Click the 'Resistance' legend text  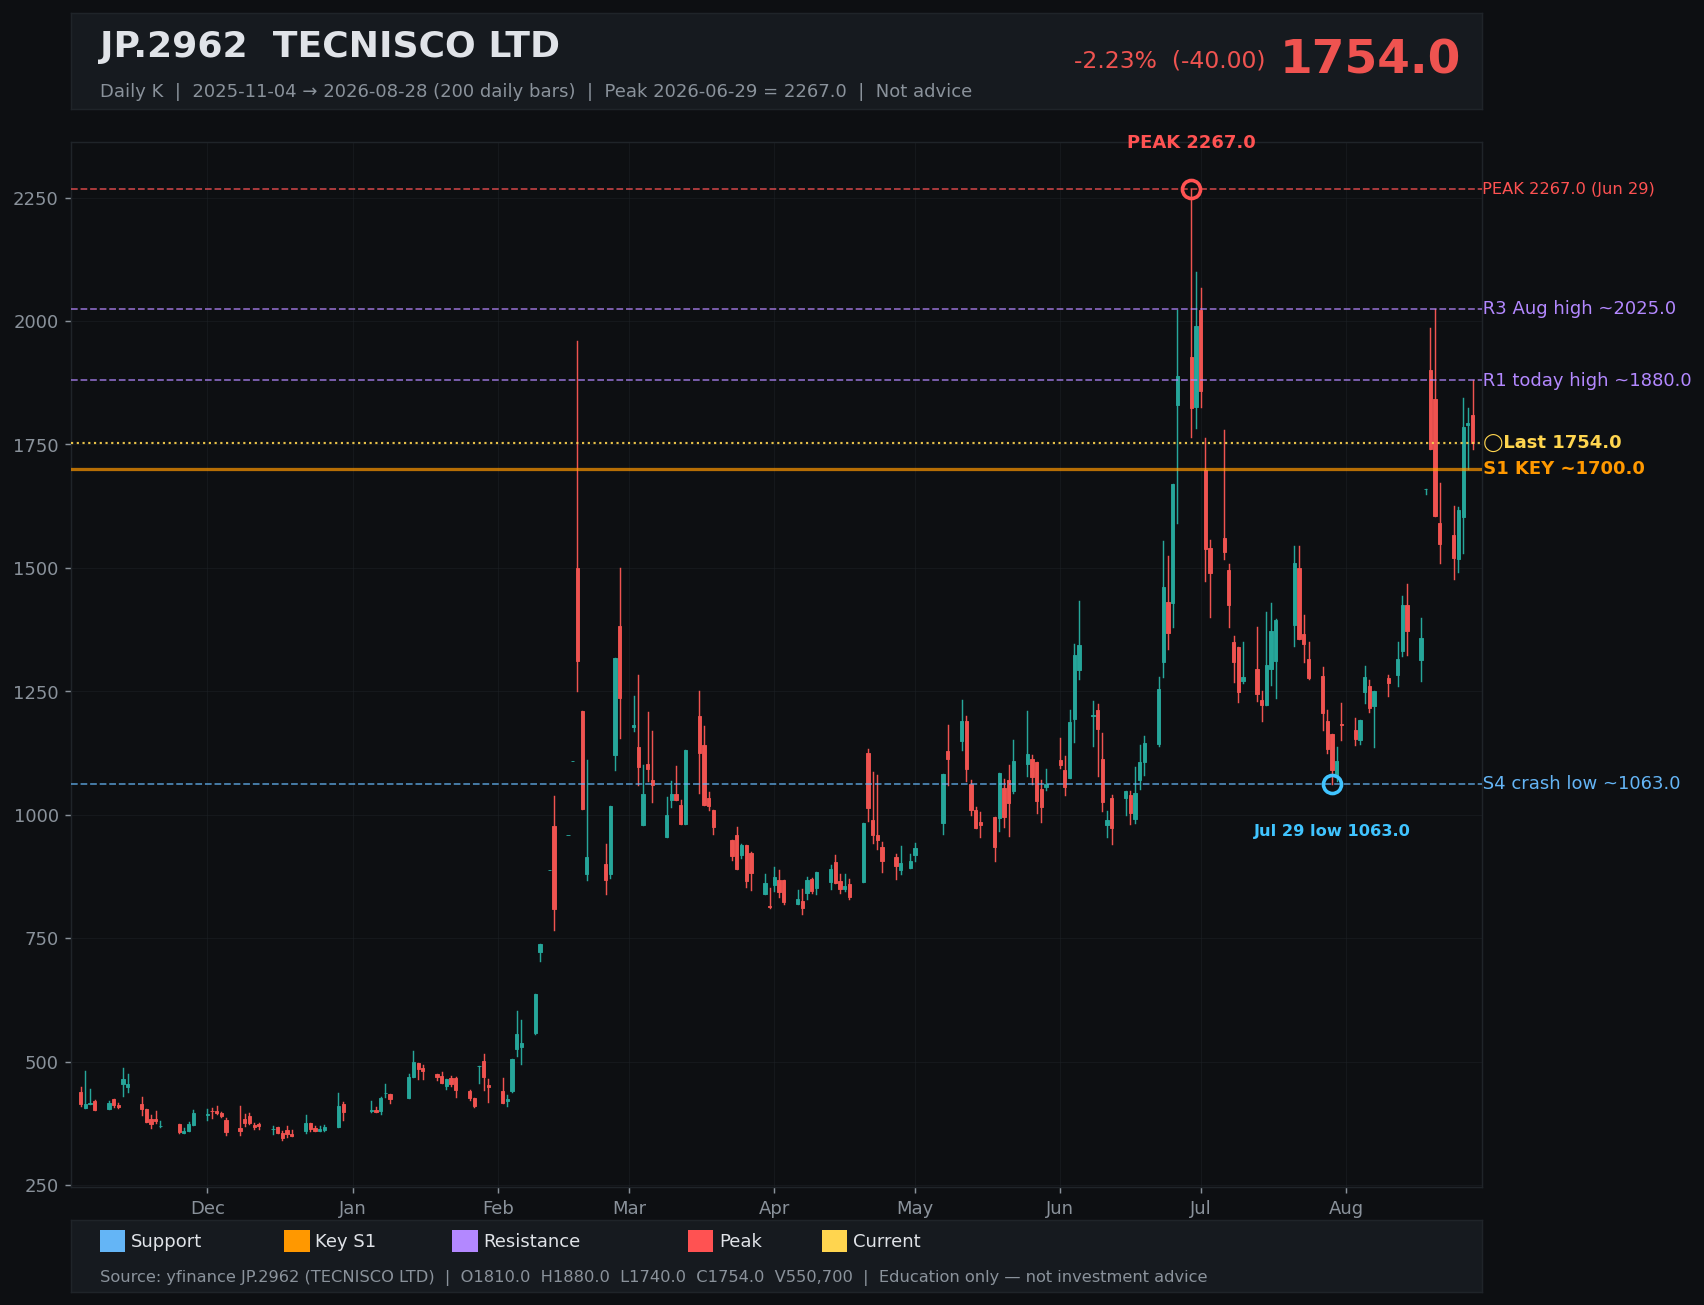[532, 1241]
